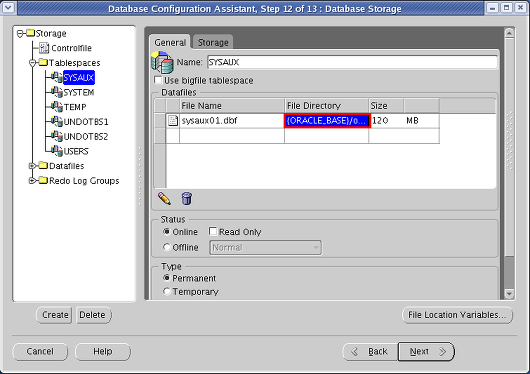This screenshot has height=374, width=530.
Task: Collapse the Tablespaces tree node
Action: (x=33, y=63)
